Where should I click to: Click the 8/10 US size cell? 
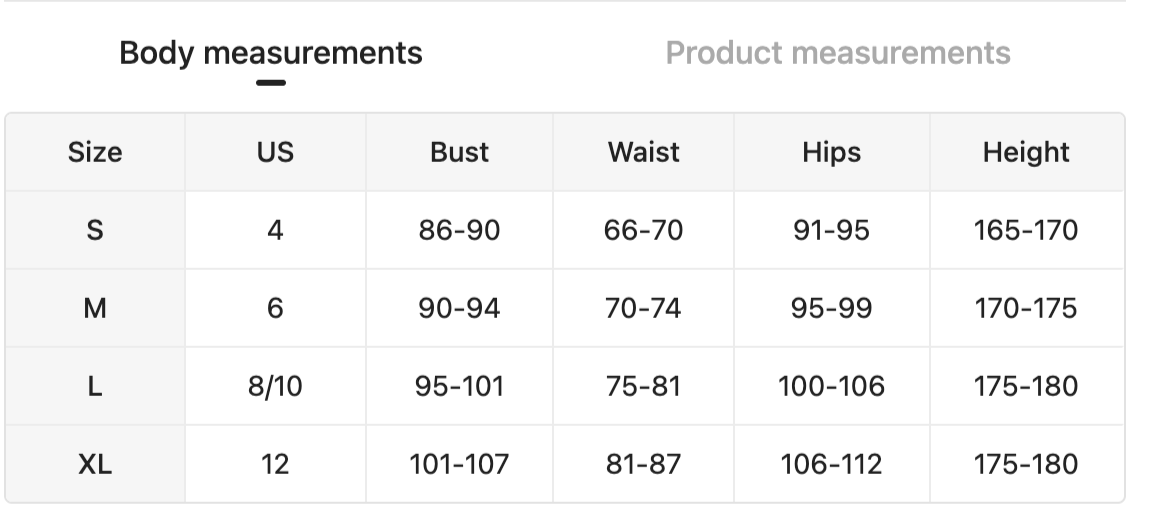(275, 386)
